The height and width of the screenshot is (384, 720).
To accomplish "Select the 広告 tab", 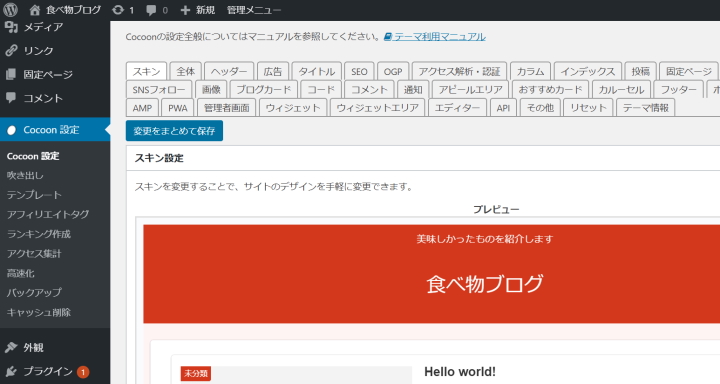I will coord(273,71).
